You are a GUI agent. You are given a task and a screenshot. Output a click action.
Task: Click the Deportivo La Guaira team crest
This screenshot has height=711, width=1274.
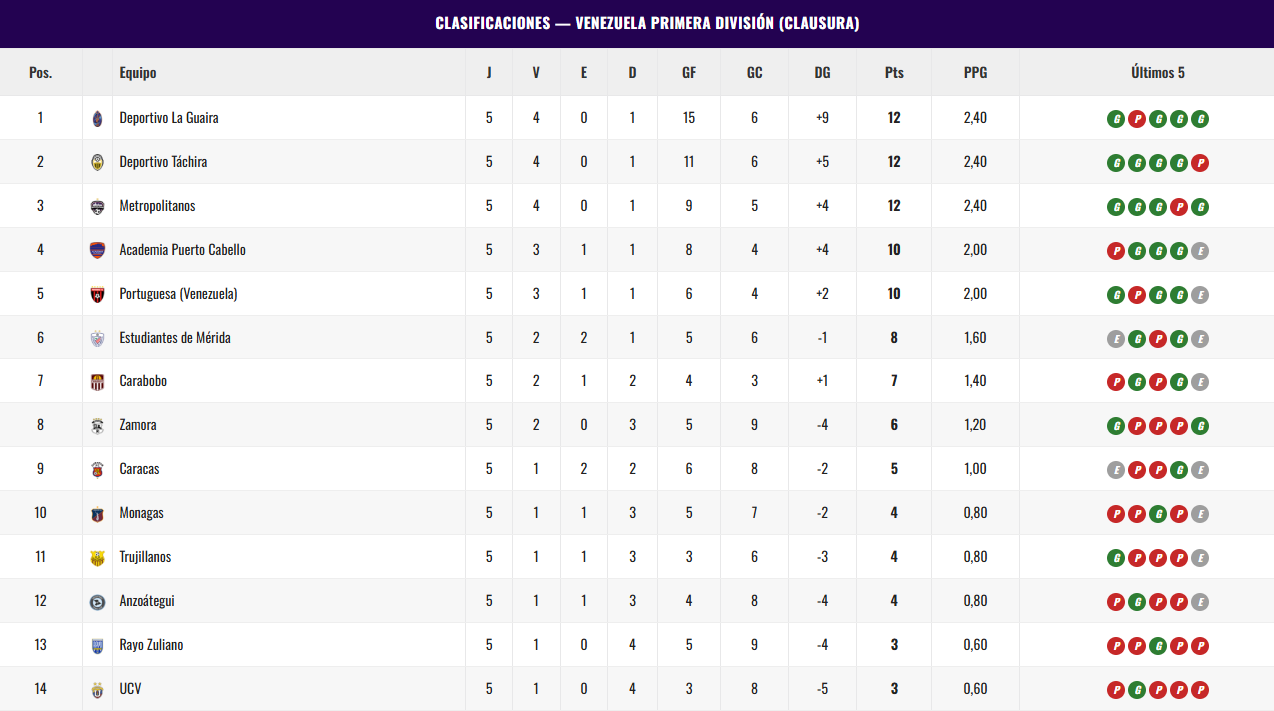[x=97, y=118]
